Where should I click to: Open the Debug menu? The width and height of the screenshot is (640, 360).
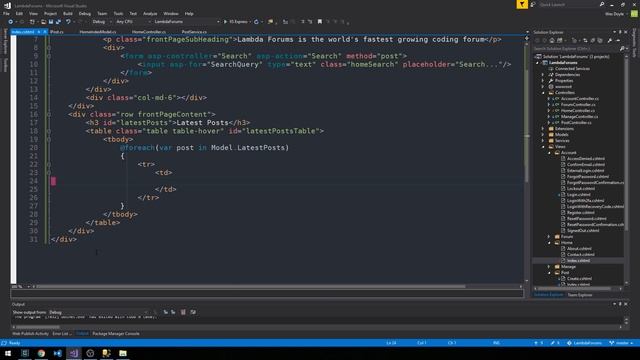[84, 13]
